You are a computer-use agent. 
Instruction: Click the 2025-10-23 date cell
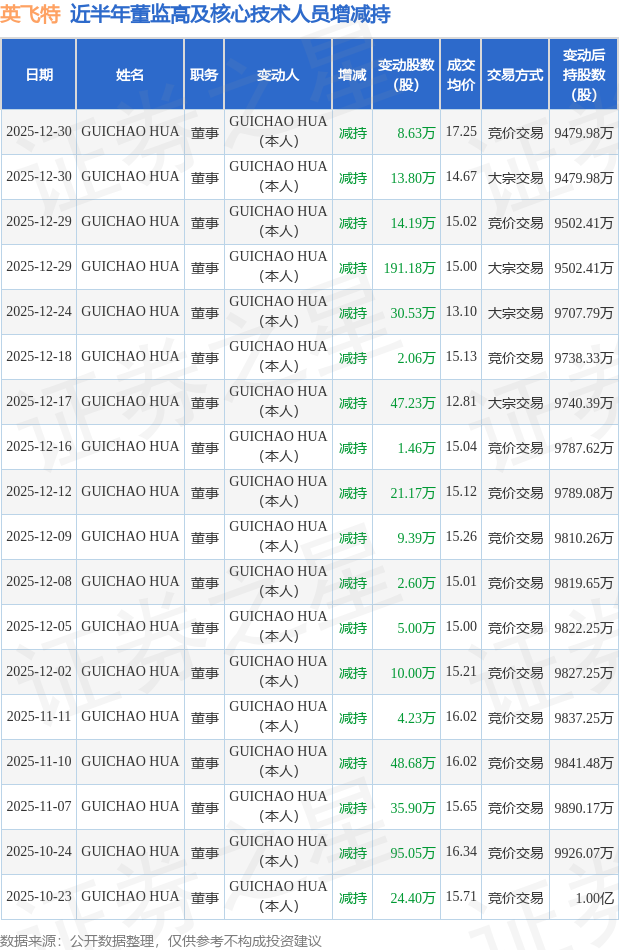tap(39, 897)
